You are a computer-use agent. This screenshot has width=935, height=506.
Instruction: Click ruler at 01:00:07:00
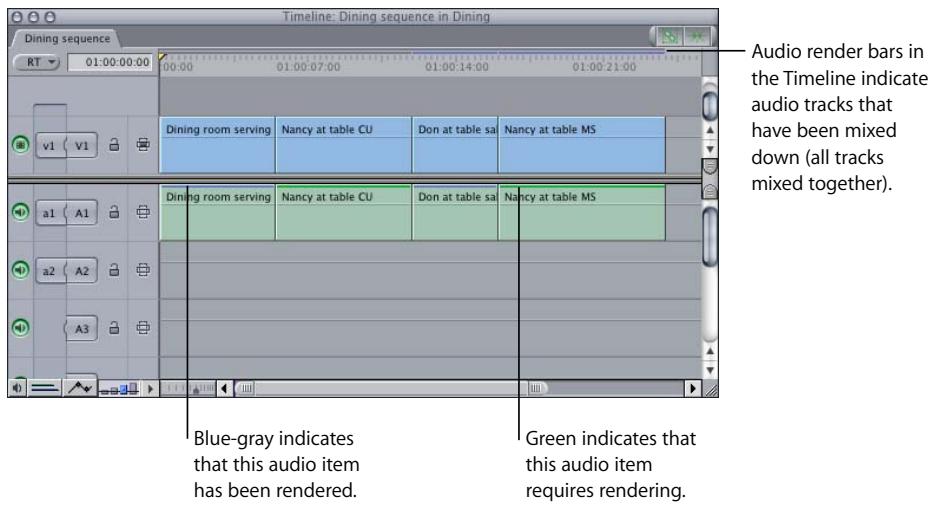pos(308,67)
